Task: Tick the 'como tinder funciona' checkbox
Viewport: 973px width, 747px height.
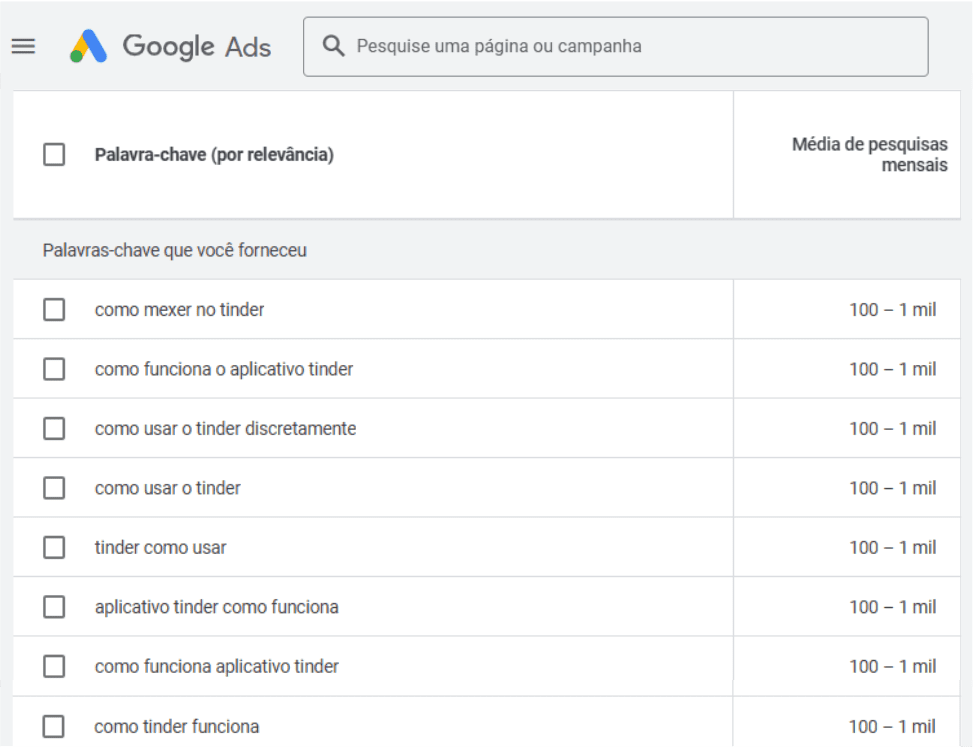Action: point(54,726)
